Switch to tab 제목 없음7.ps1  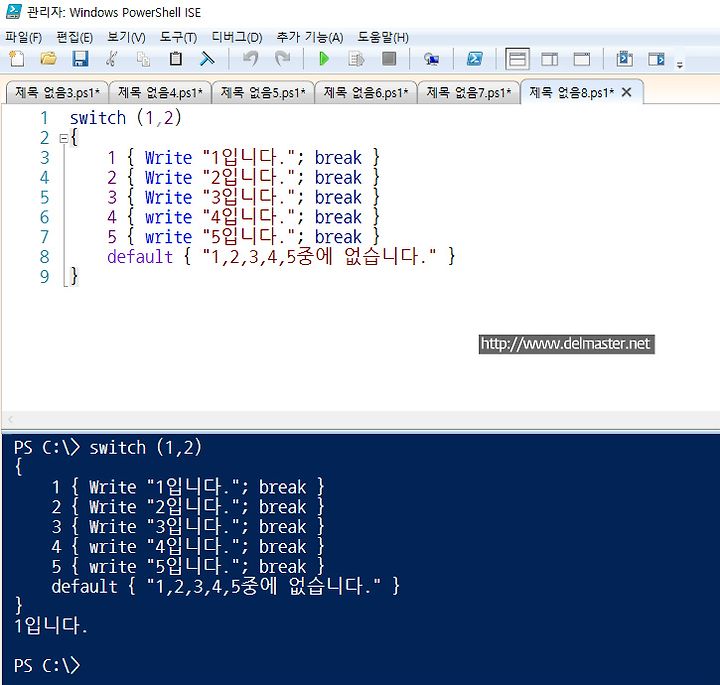pos(468,92)
